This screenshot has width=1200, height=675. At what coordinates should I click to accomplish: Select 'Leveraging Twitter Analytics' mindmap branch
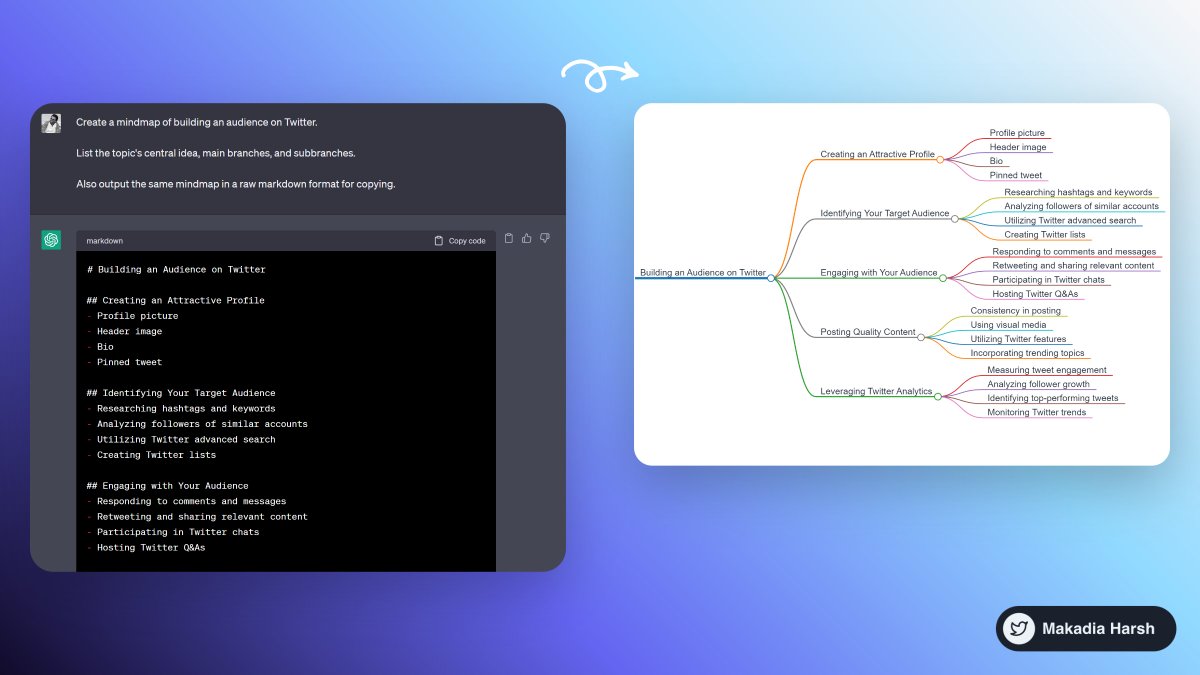pyautogui.click(x=876, y=391)
